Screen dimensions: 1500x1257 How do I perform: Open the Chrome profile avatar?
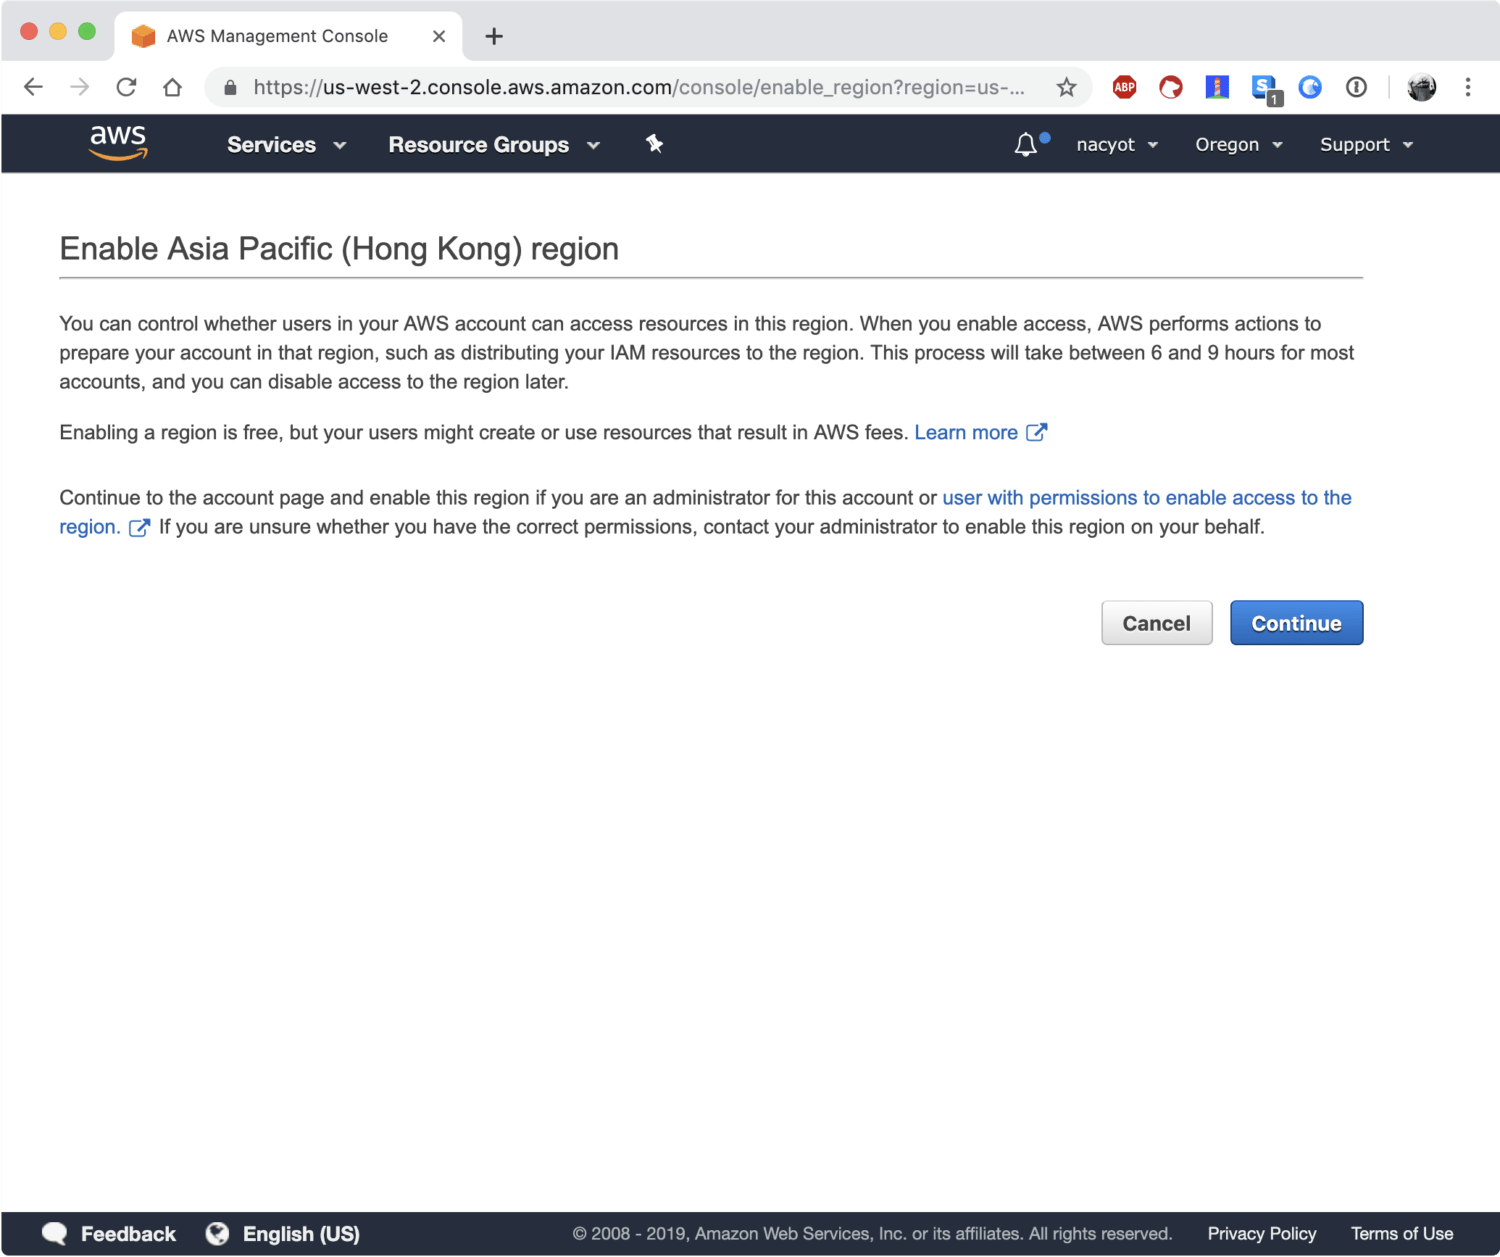point(1421,87)
